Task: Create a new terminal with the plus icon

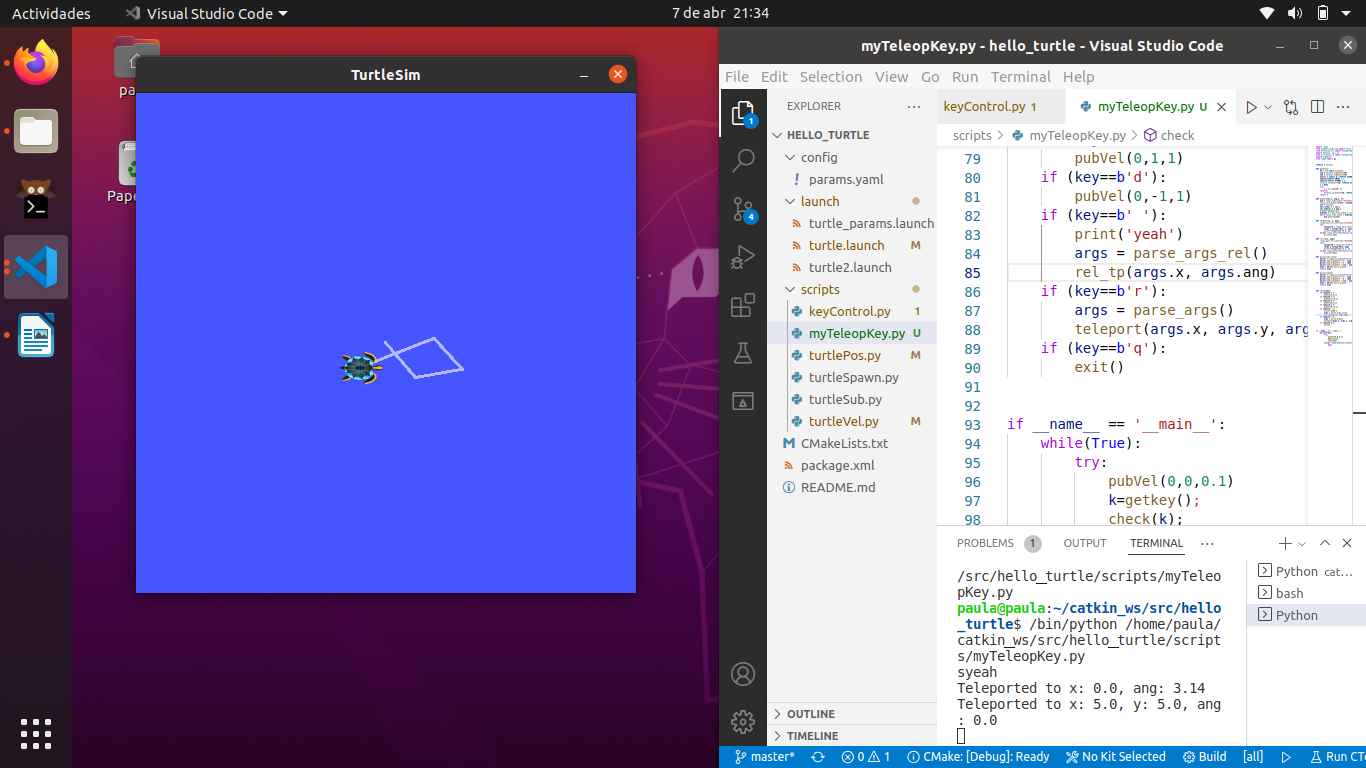Action: (x=1285, y=543)
